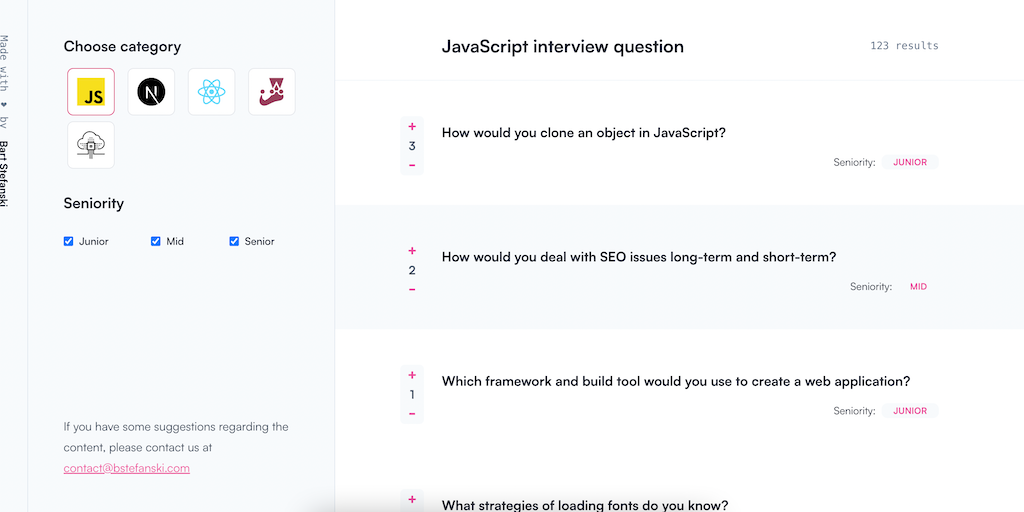
Task: Pick the Jest category icon
Action: [271, 92]
